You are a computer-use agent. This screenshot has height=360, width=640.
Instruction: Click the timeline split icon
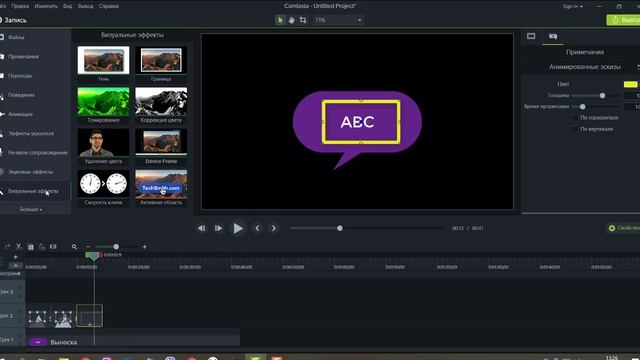(x=53, y=247)
